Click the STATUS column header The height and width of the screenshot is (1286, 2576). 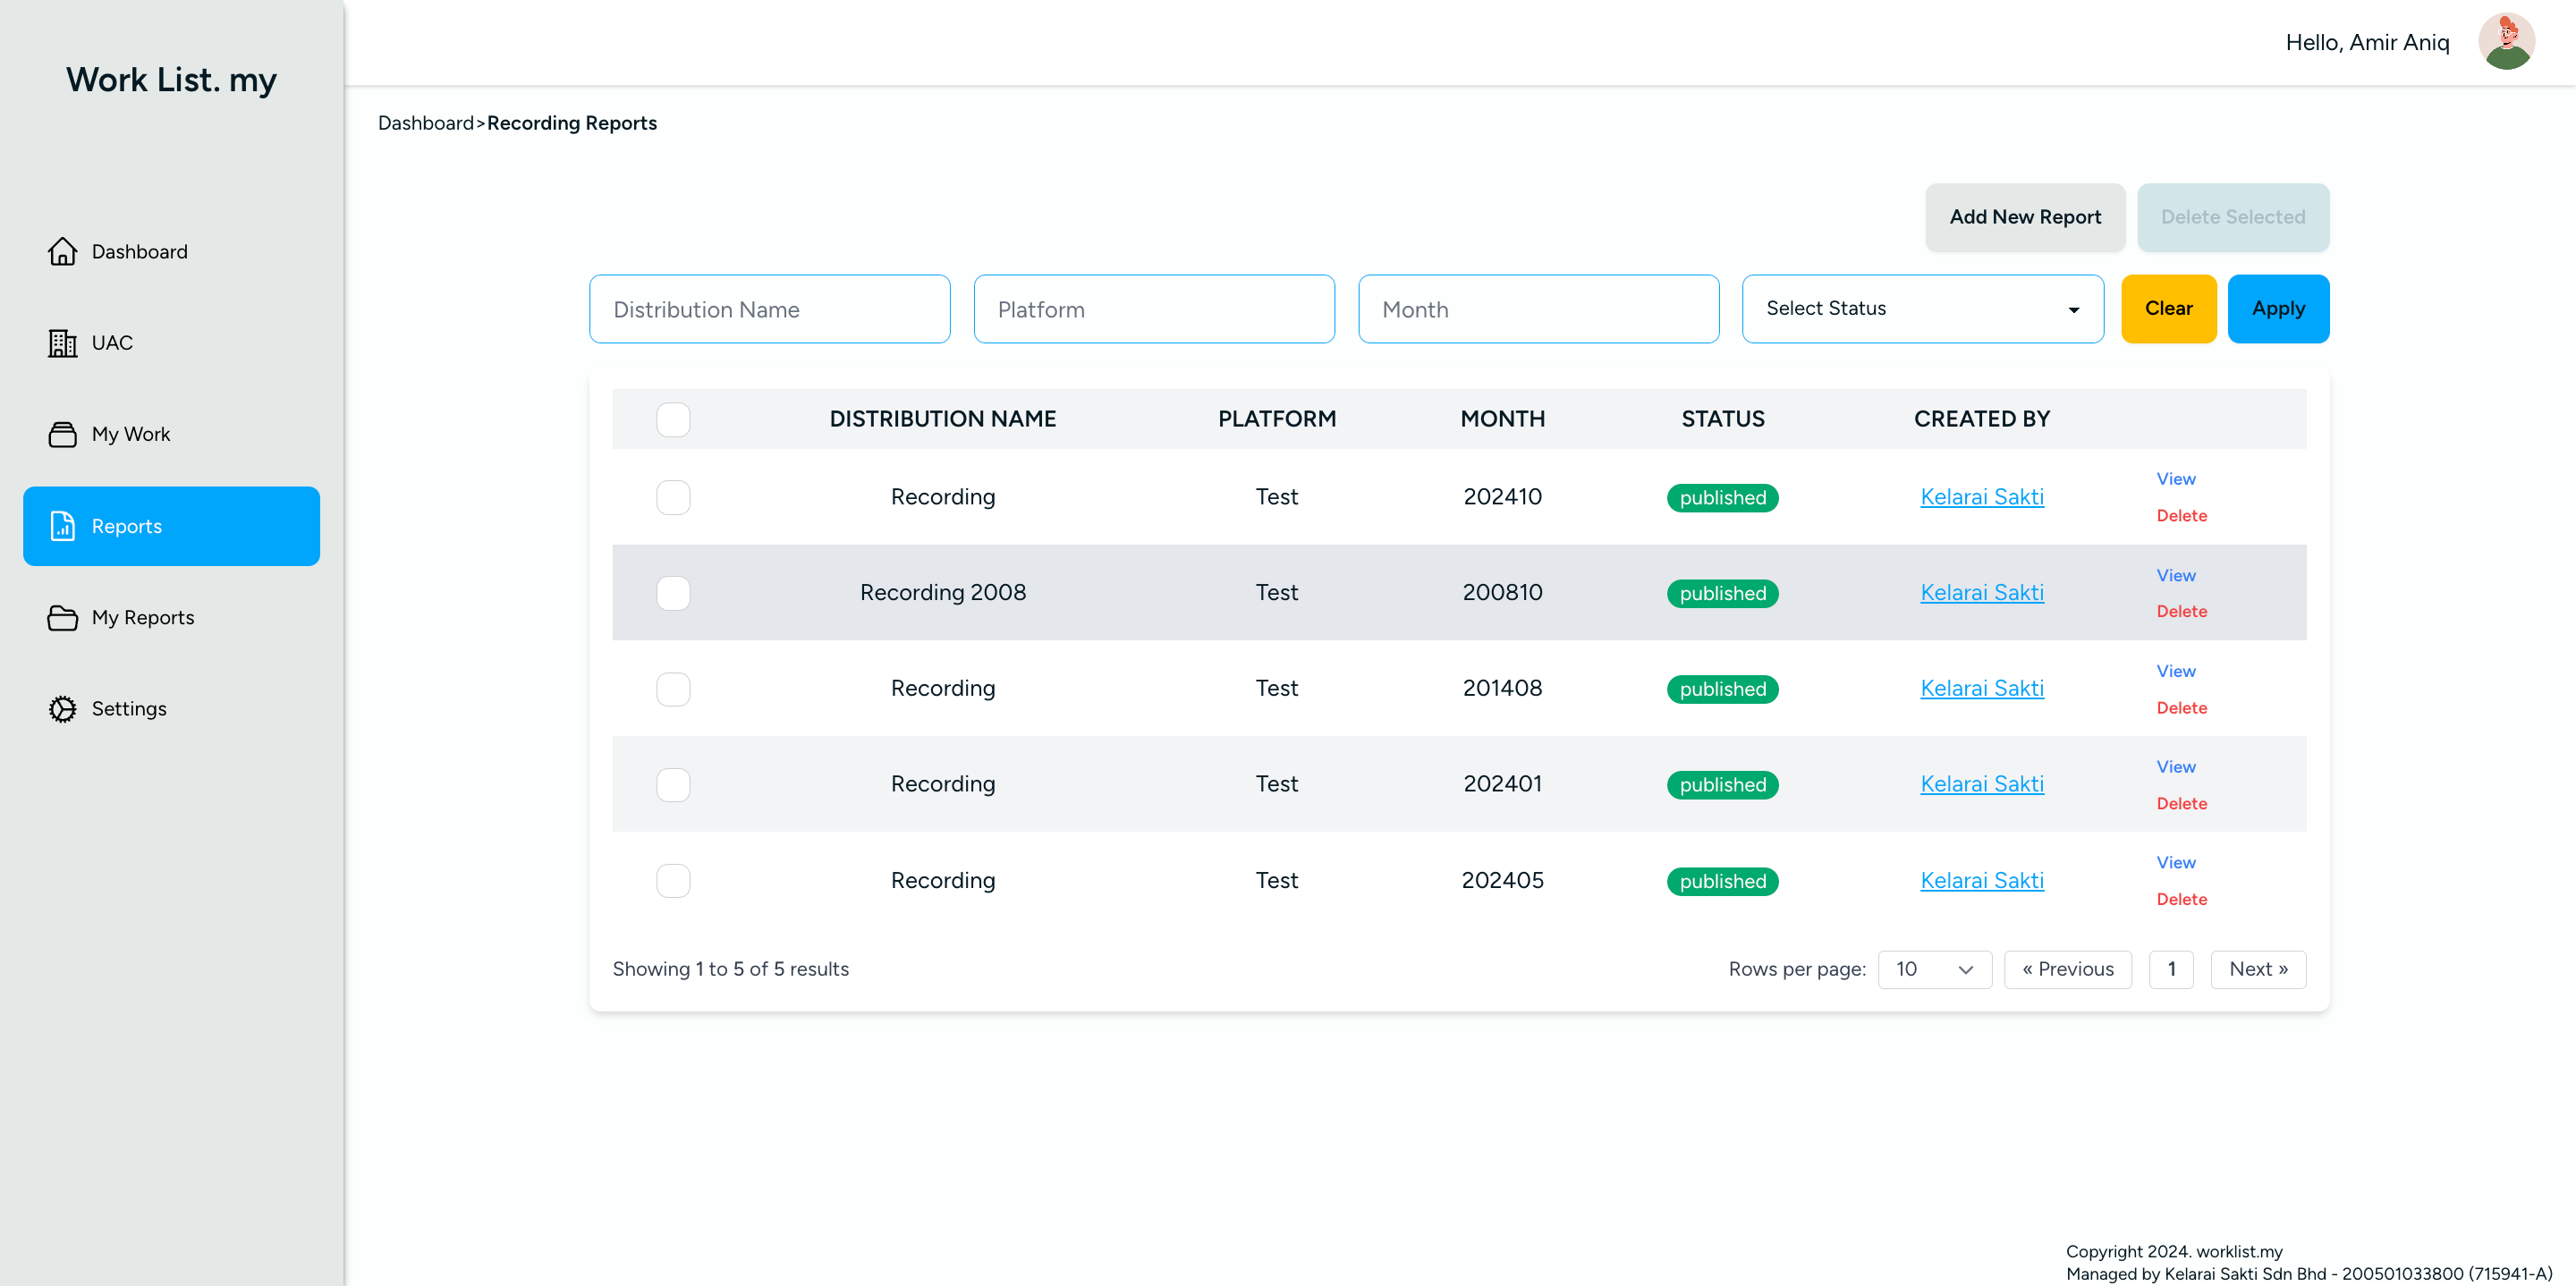[1722, 419]
